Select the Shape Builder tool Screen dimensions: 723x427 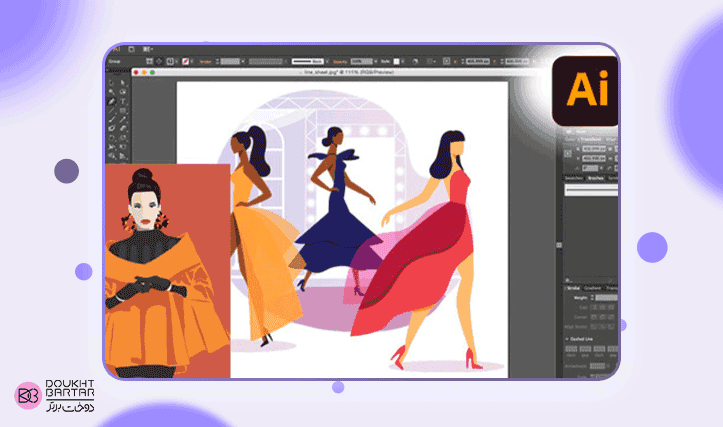(112, 156)
